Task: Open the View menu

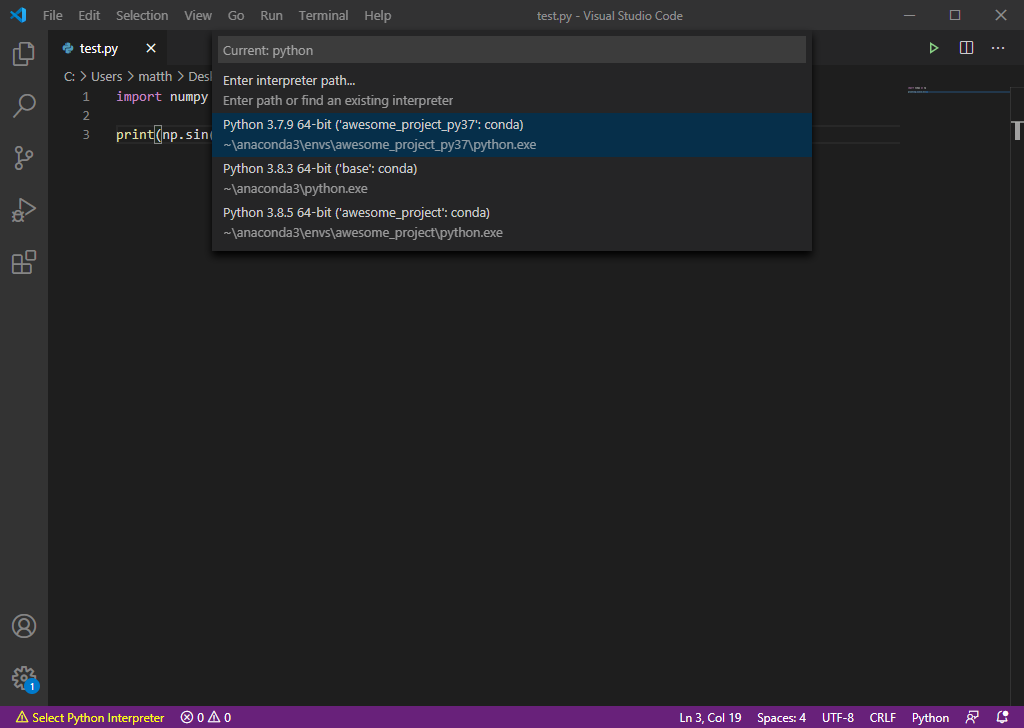Action: [198, 15]
